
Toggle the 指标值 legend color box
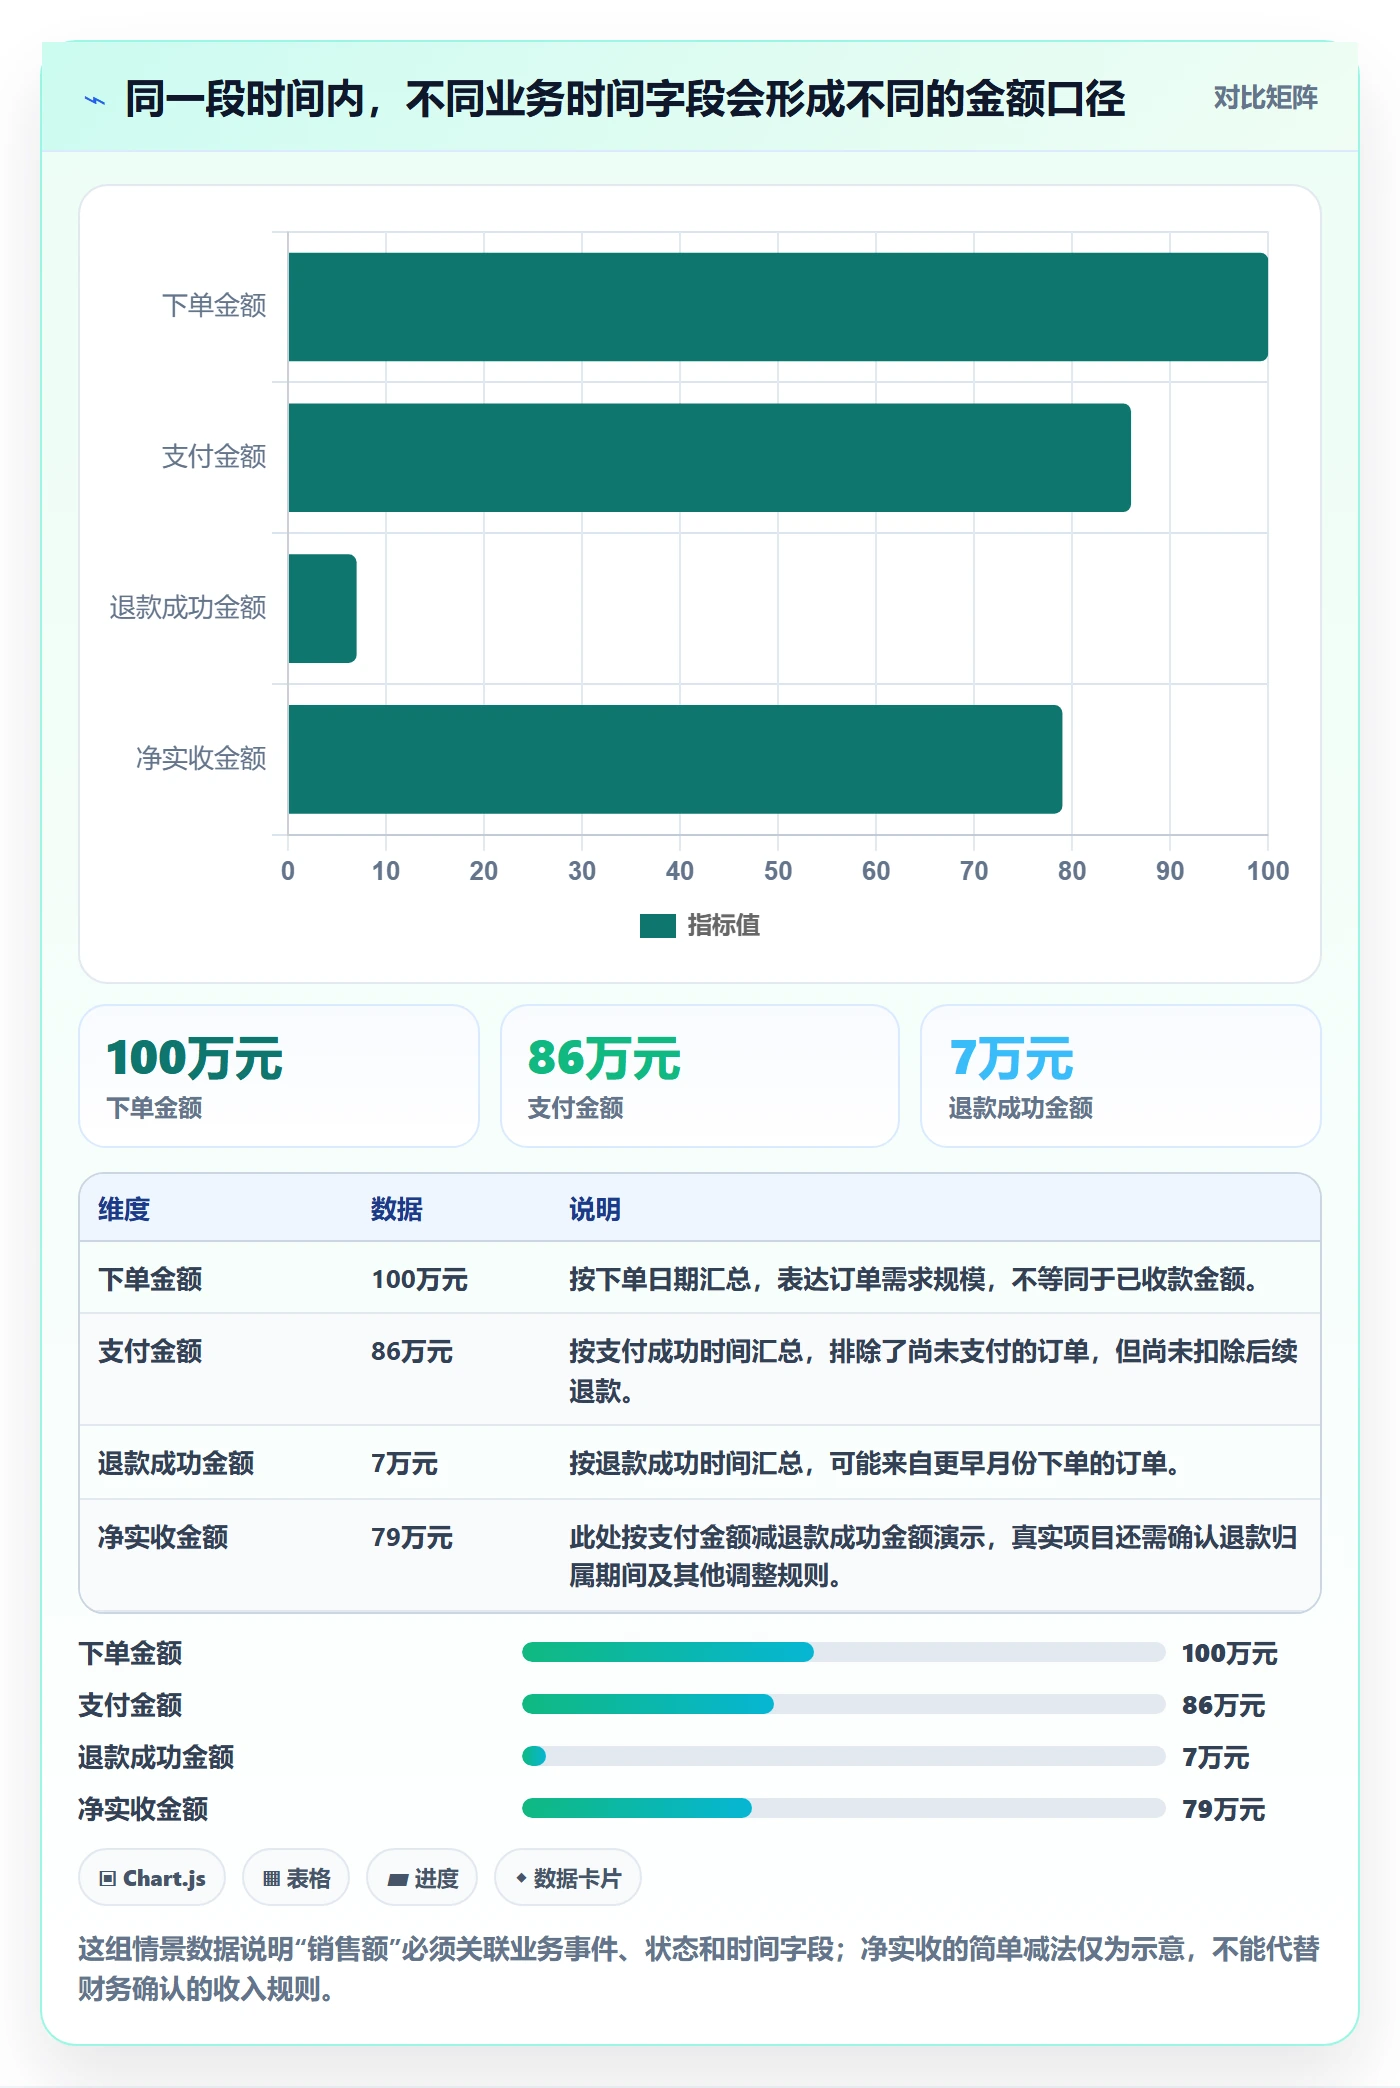[x=657, y=926]
